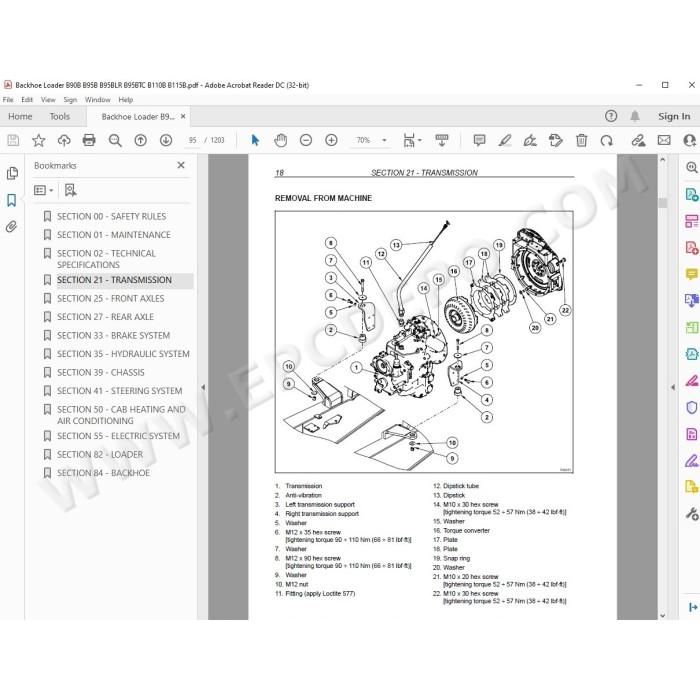This screenshot has height=700, width=700.
Task: Open fit page options dropdown
Action: [x=412, y=140]
